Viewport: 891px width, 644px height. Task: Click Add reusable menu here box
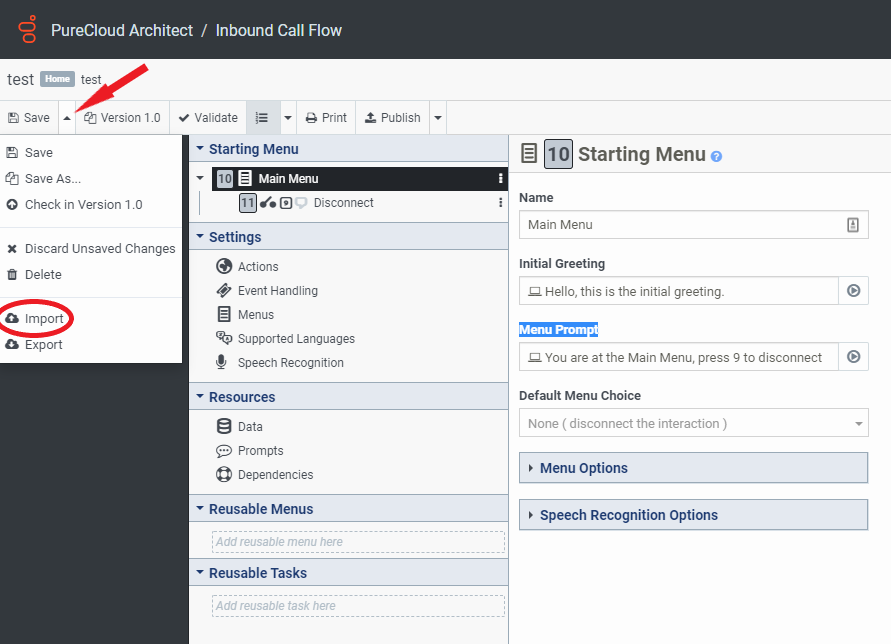click(x=358, y=542)
